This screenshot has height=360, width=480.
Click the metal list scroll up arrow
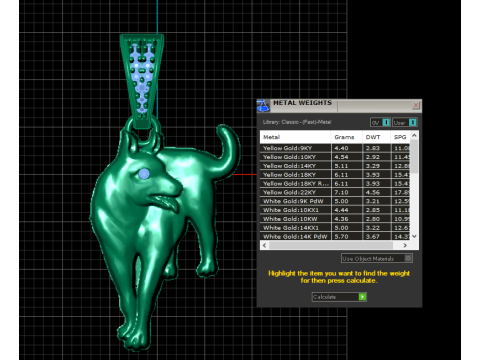pos(414,135)
